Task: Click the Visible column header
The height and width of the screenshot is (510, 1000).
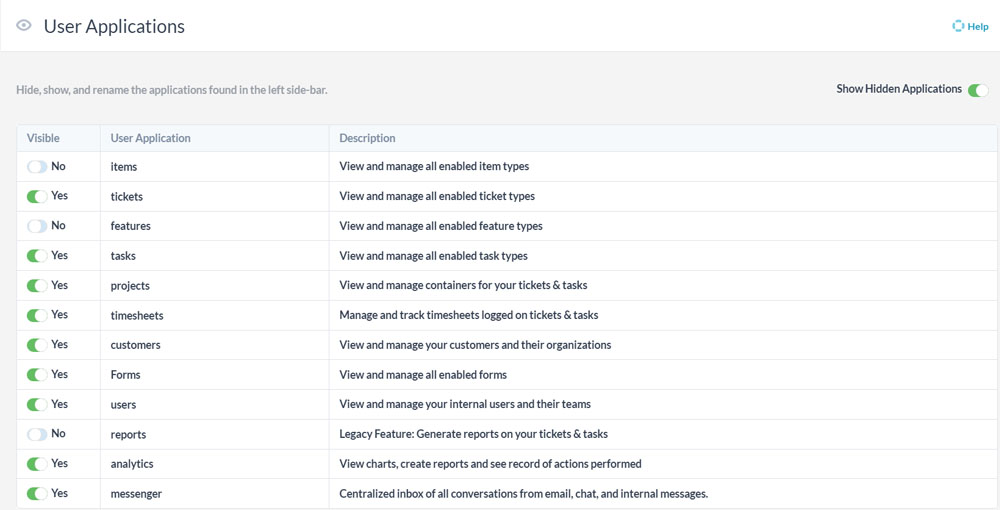Action: (43, 138)
